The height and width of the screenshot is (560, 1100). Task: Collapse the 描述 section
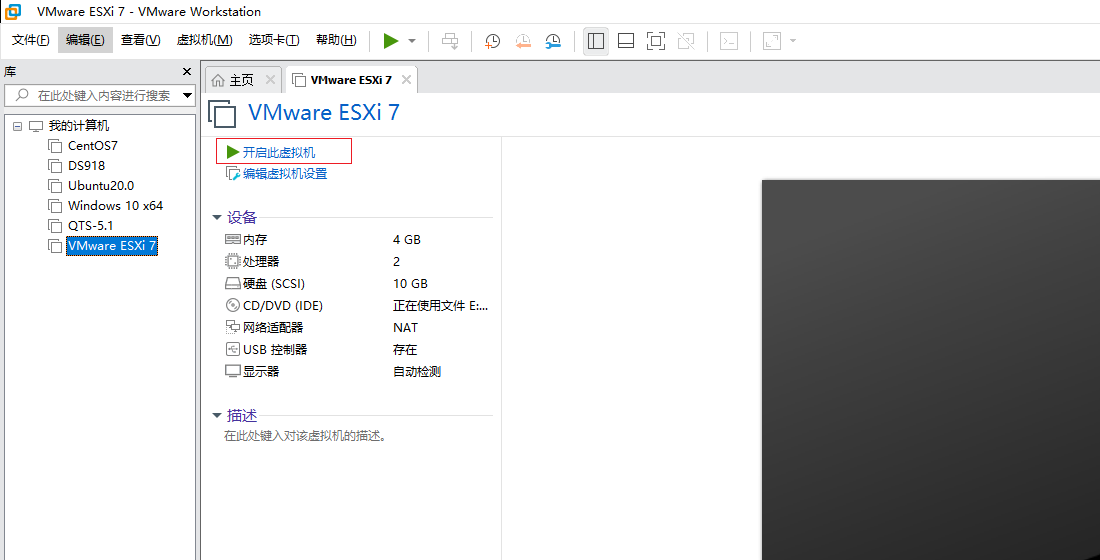[x=217, y=415]
